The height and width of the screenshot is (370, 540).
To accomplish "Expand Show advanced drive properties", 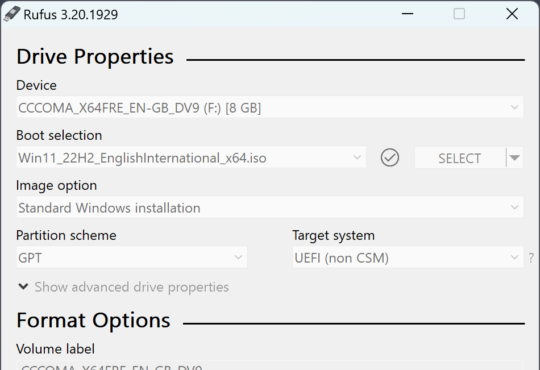I will point(131,287).
